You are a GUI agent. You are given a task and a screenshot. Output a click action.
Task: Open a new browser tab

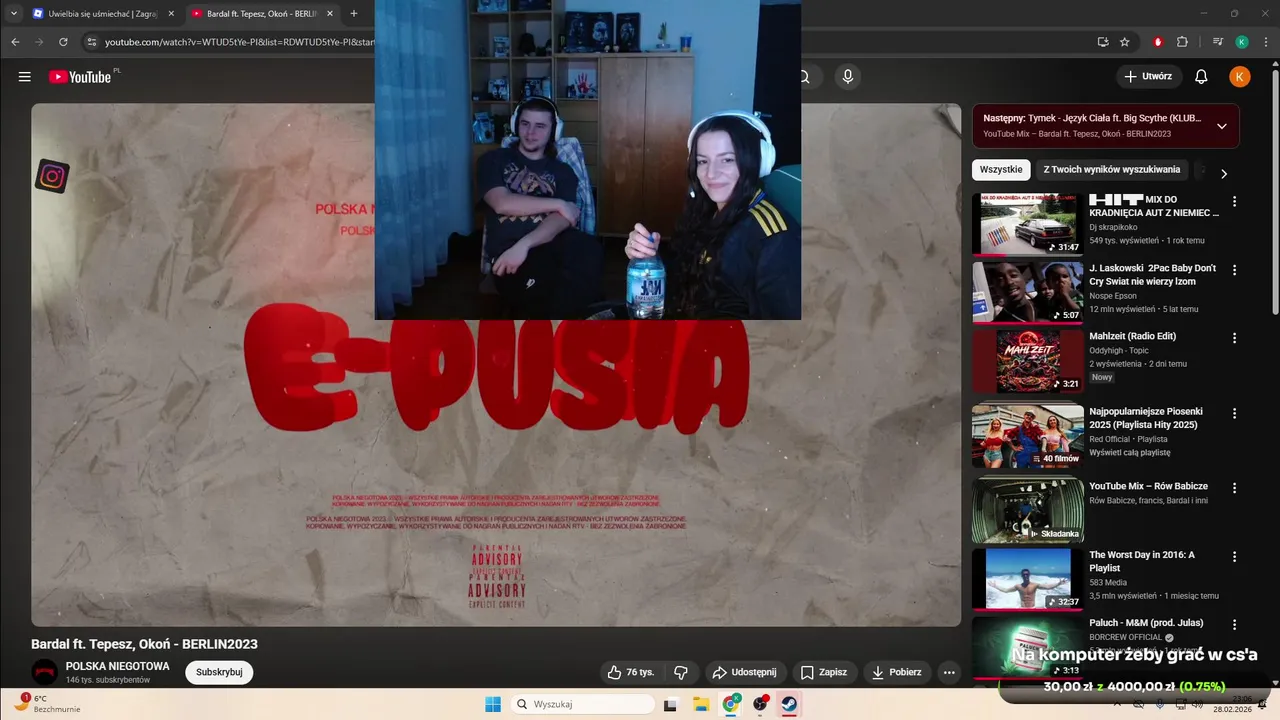click(x=353, y=14)
